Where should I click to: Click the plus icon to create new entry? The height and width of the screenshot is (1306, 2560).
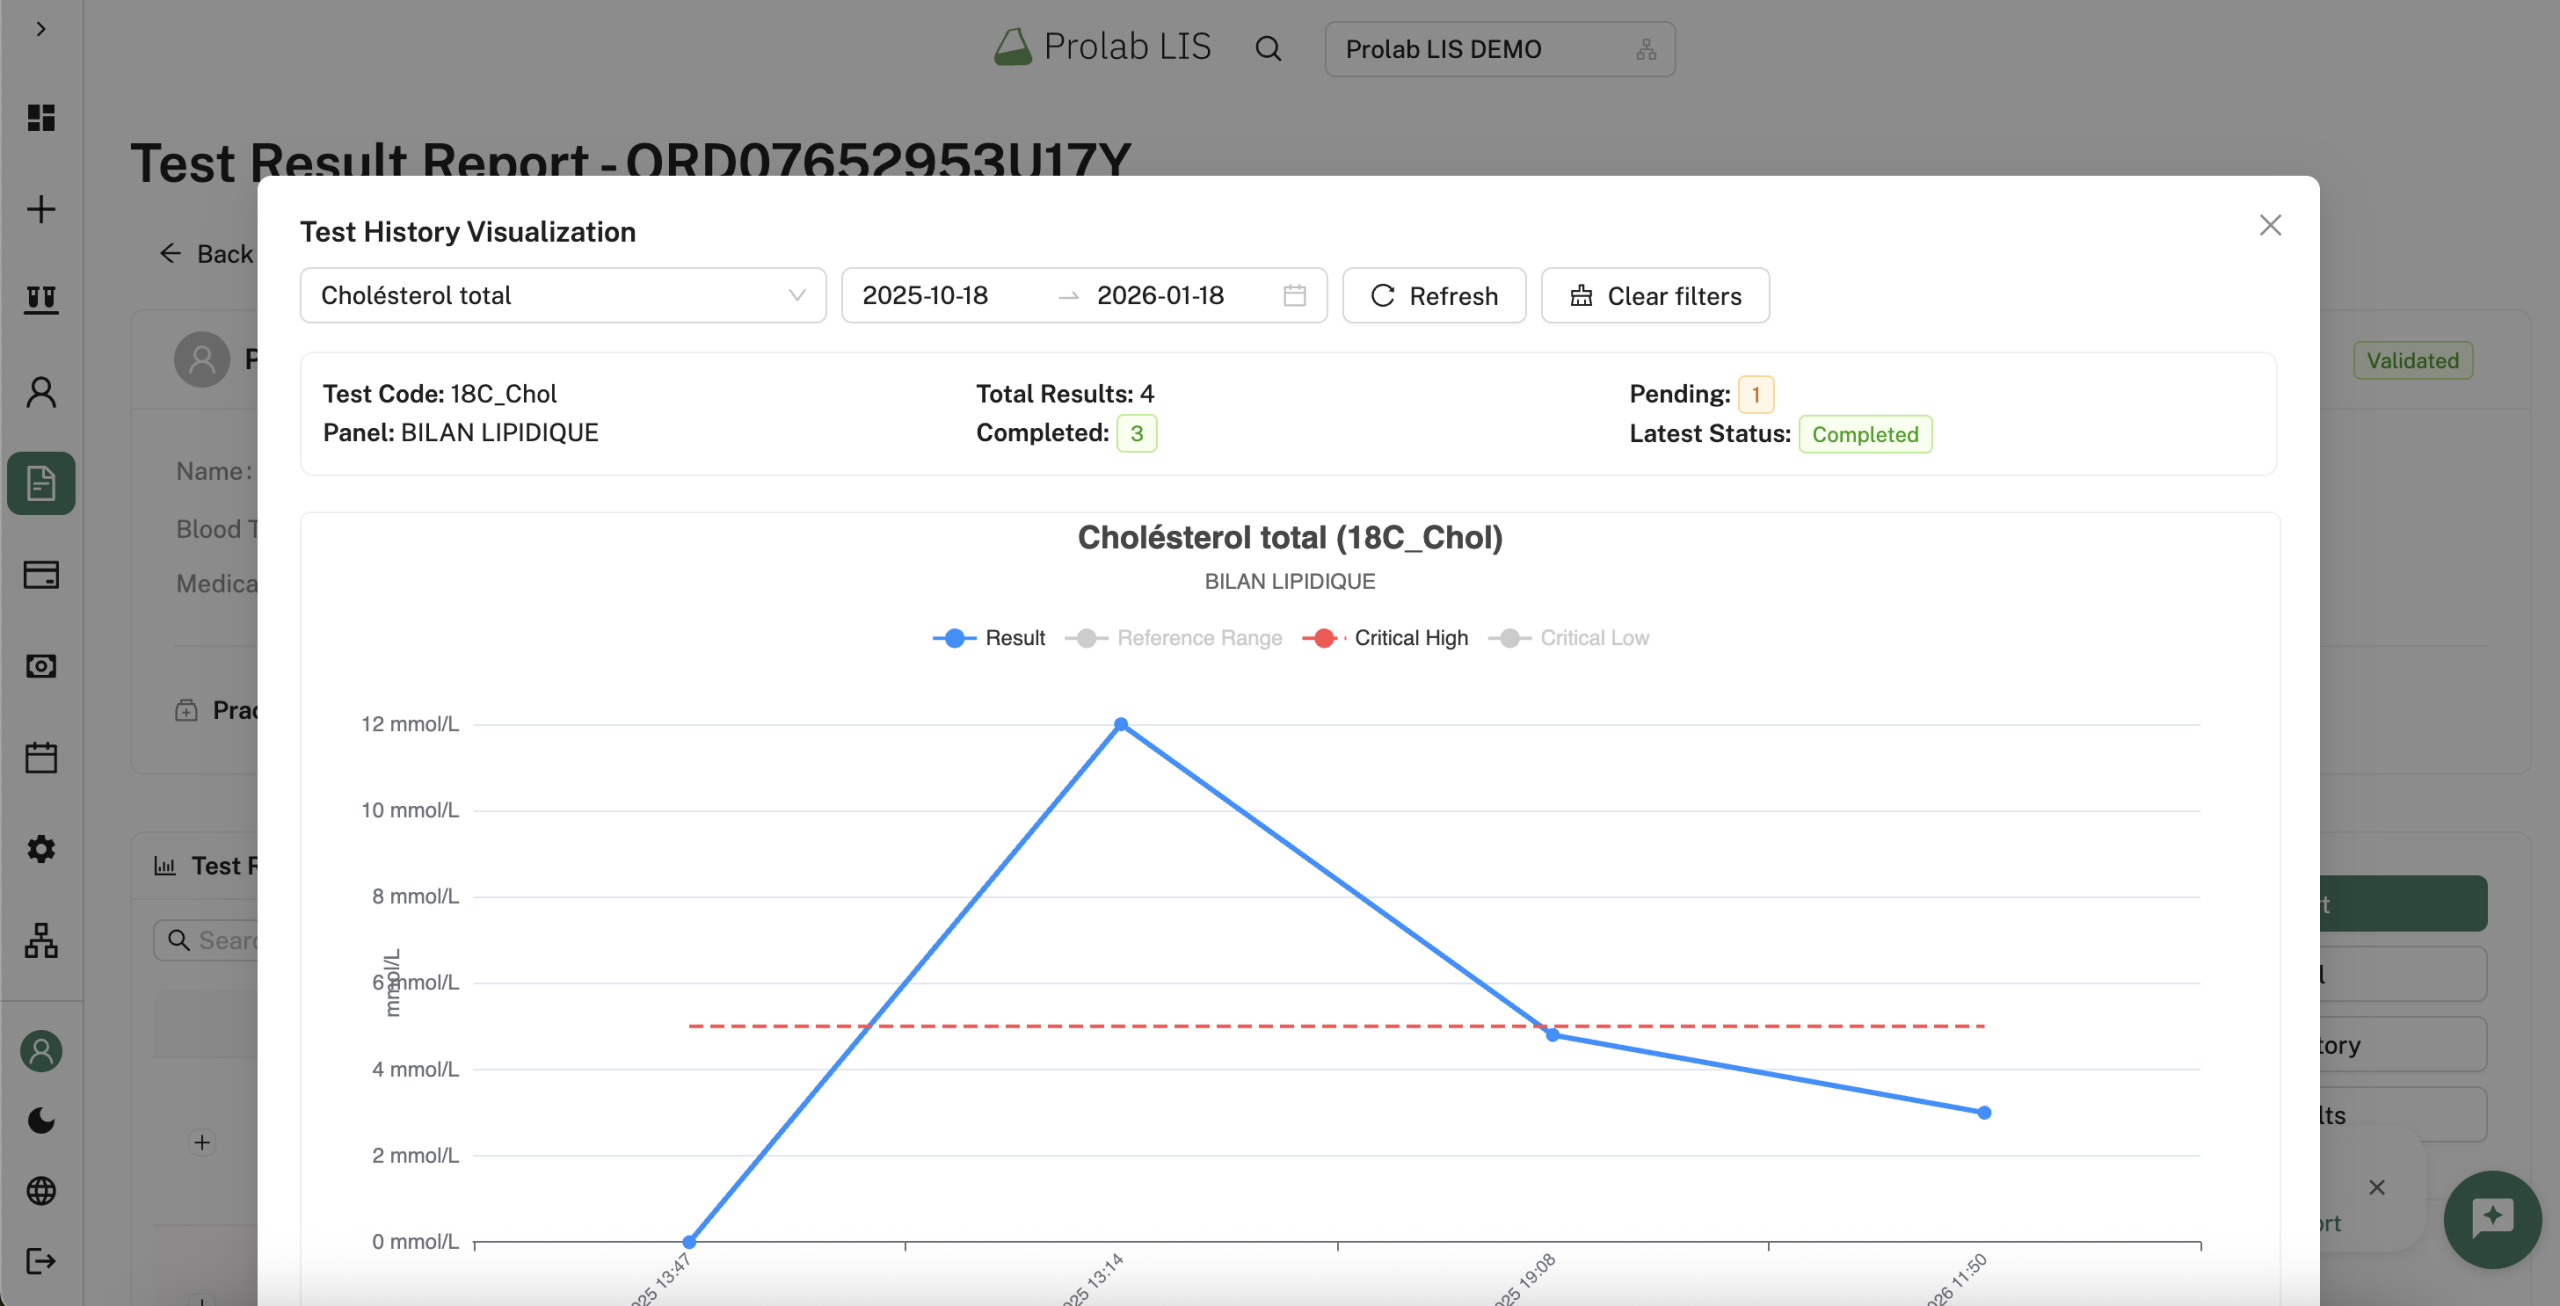pyautogui.click(x=41, y=209)
